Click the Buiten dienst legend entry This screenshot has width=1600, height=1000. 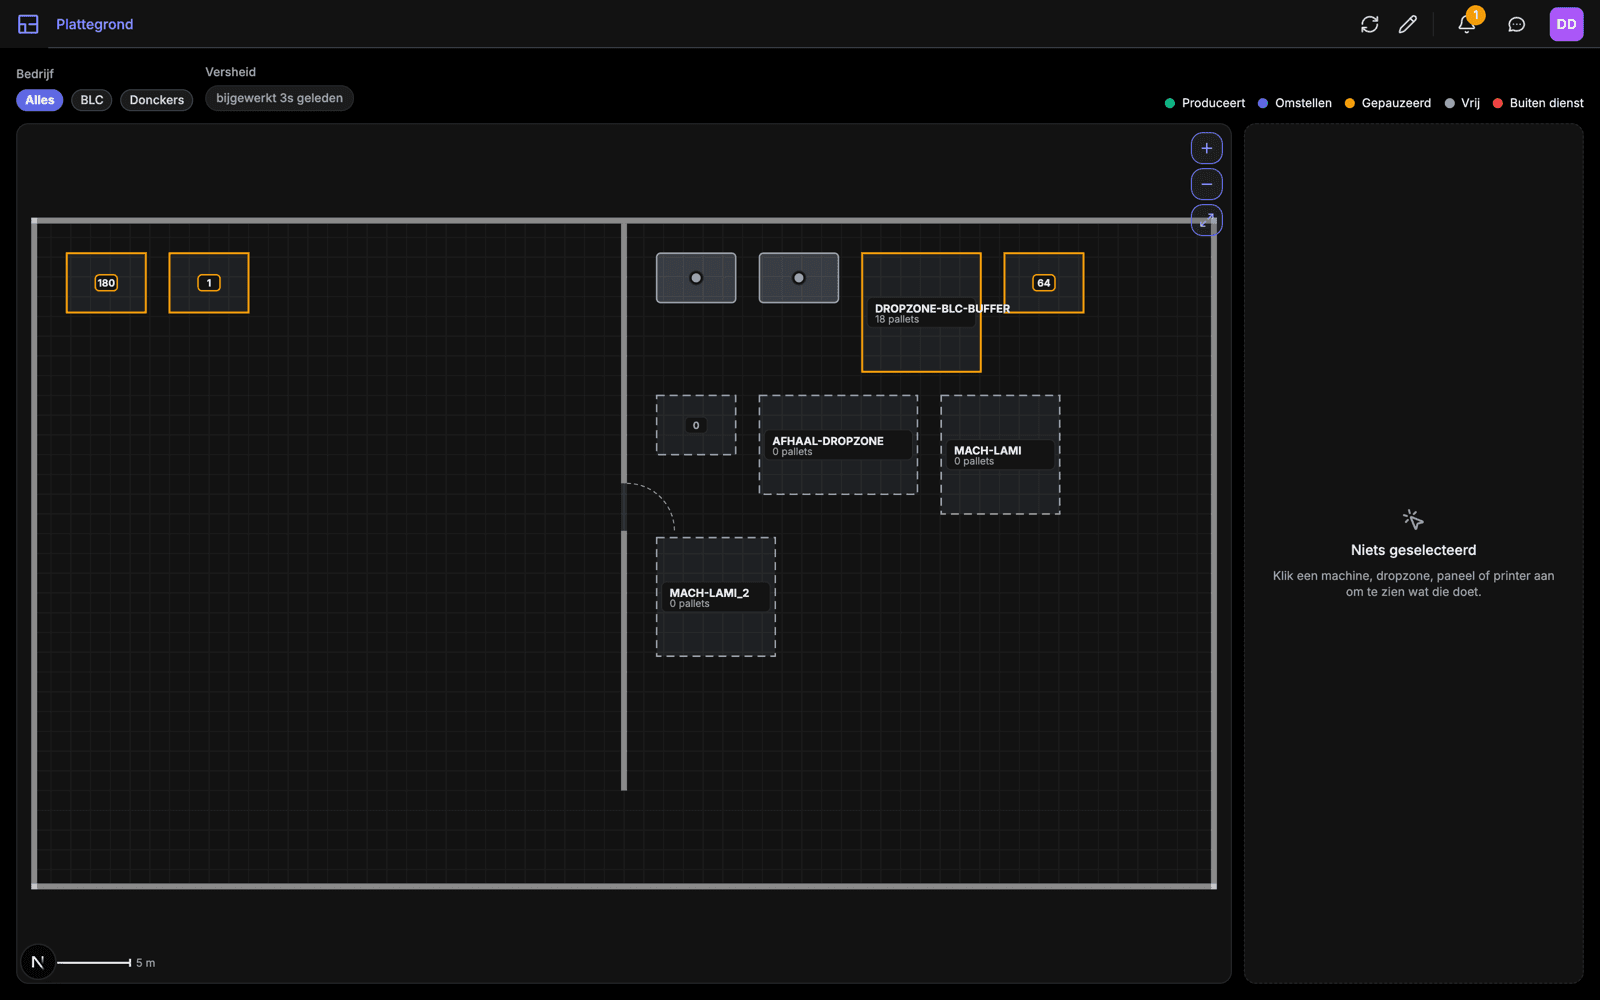1538,103
